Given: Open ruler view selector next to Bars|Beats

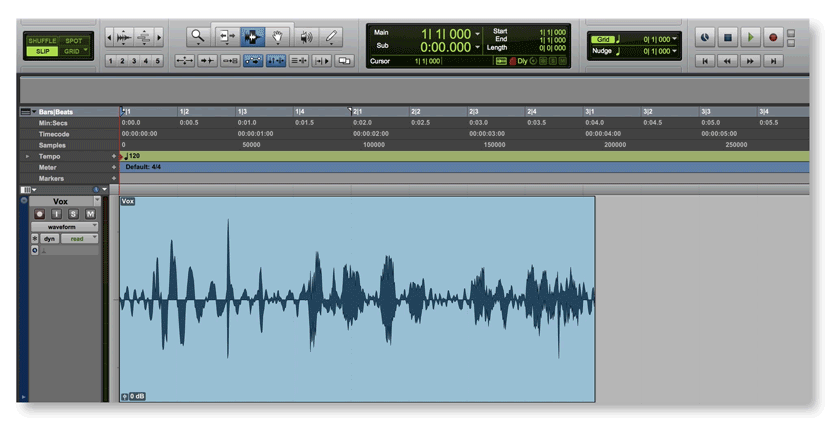Looking at the screenshot, I should (28, 112).
